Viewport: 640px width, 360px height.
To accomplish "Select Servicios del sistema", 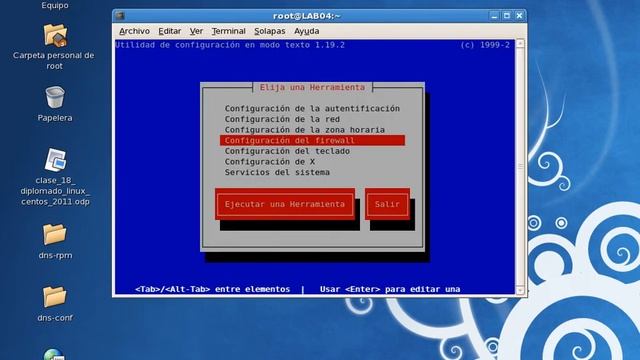I will [277, 172].
